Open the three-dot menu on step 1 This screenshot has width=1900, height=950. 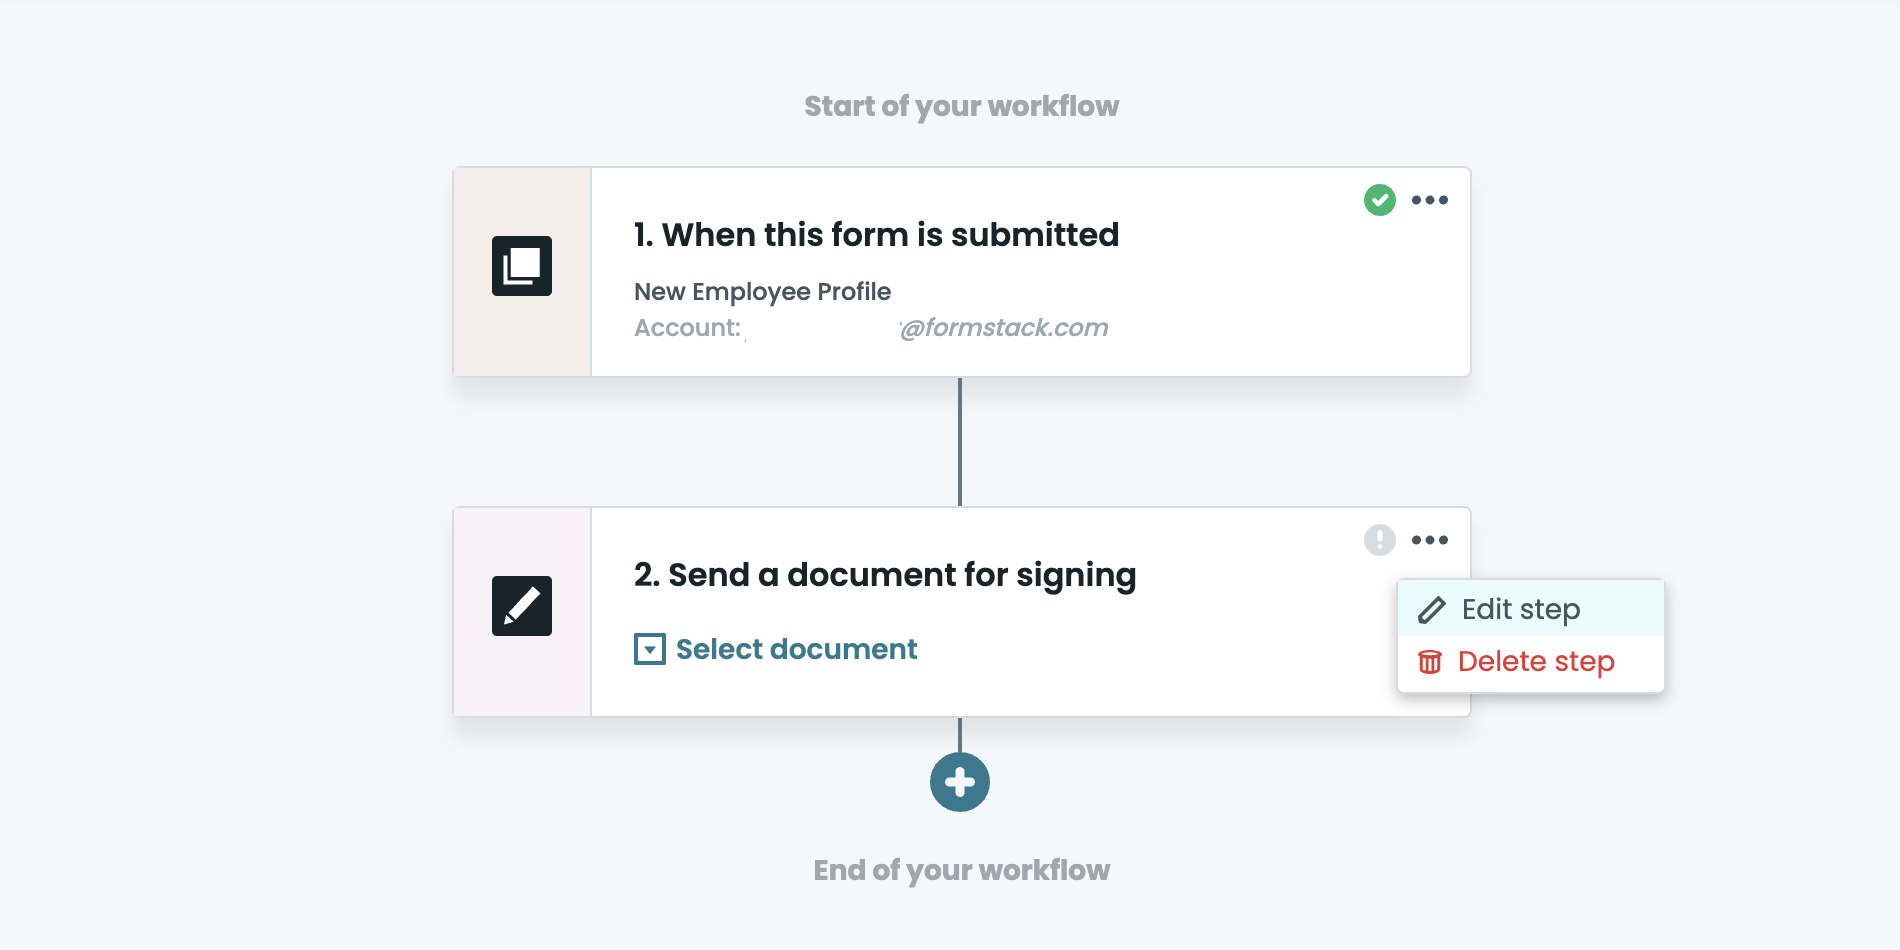click(x=1430, y=200)
